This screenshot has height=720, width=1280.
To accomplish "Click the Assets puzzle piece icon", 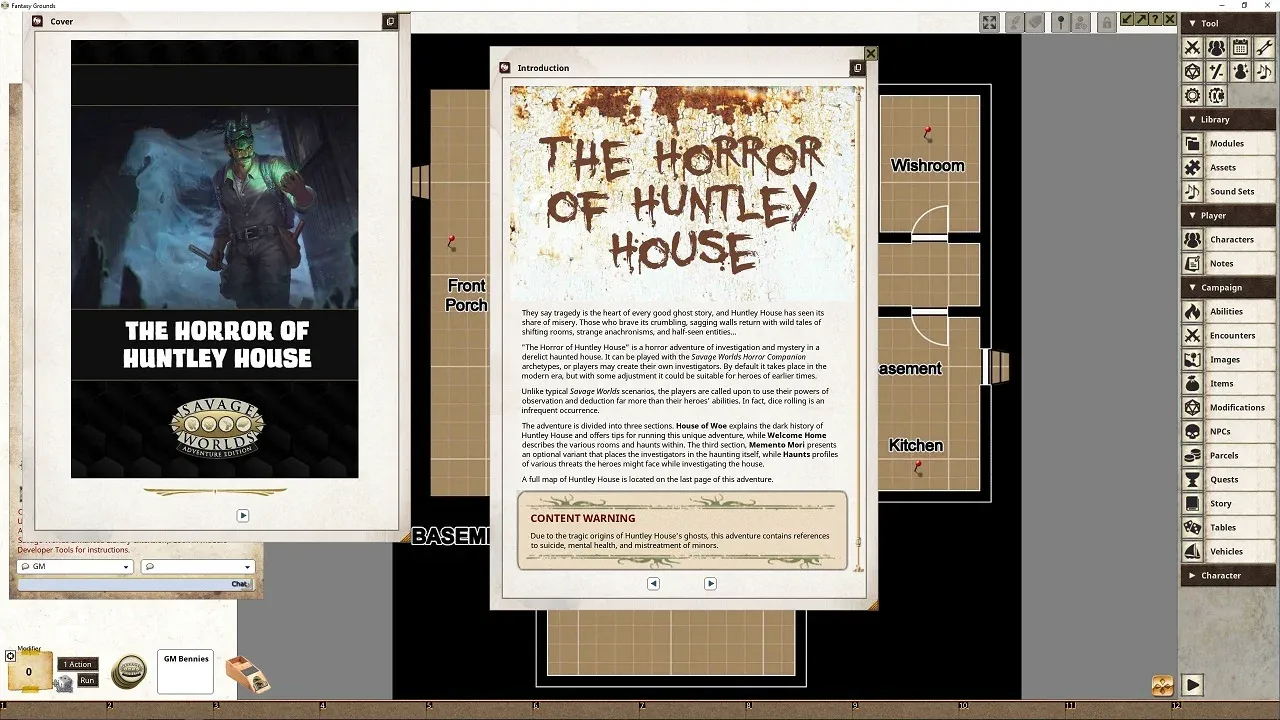I will pos(1192,167).
